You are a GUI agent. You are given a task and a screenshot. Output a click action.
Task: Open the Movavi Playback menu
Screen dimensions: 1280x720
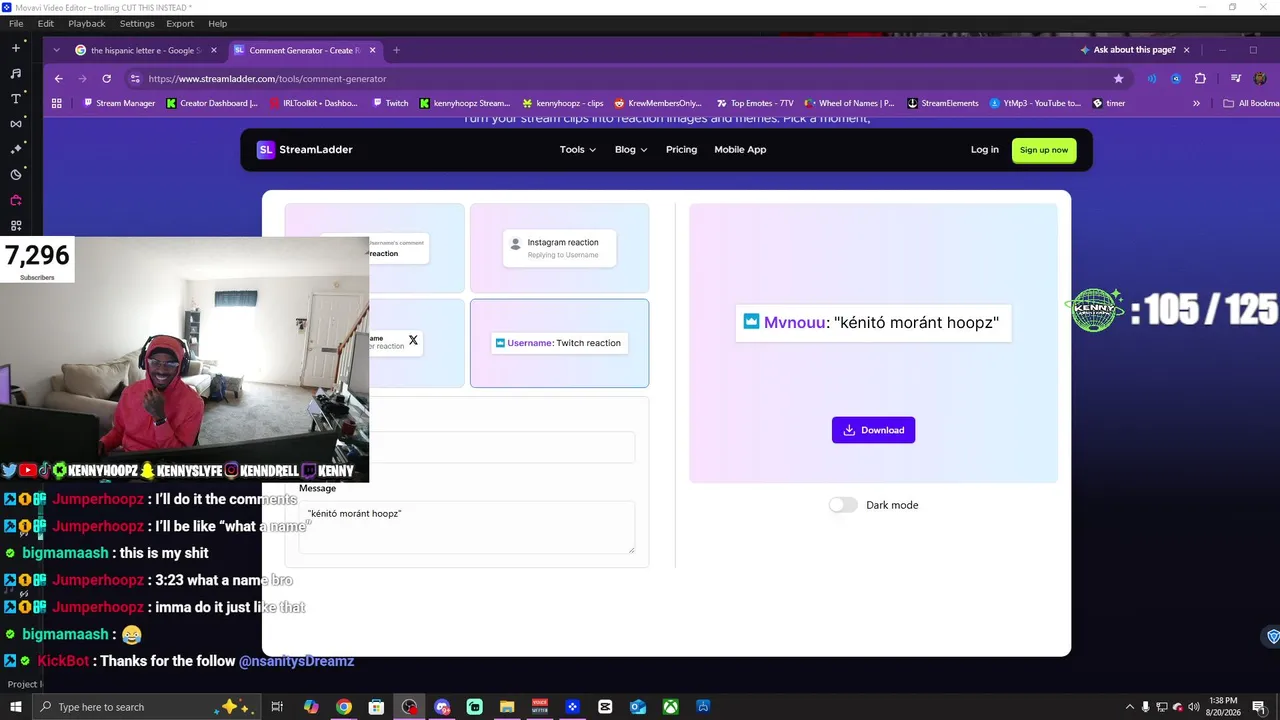[87, 23]
